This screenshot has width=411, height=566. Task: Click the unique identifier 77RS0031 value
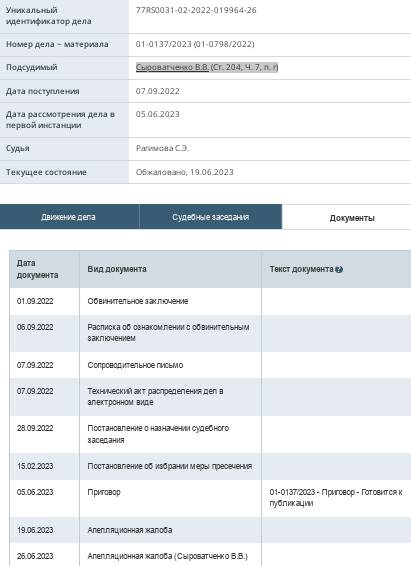pos(196,10)
